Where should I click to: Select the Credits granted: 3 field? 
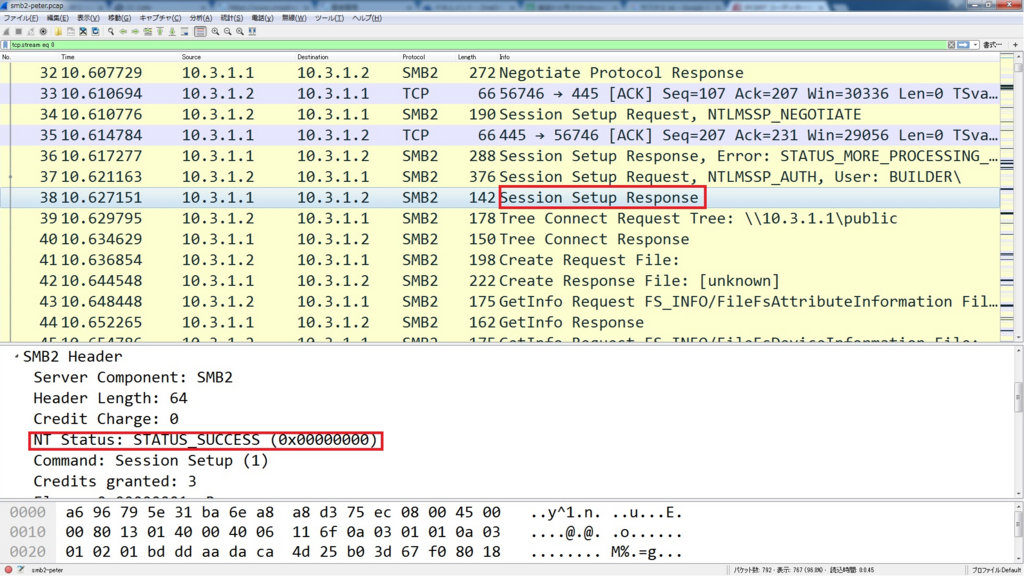pyautogui.click(x=115, y=482)
